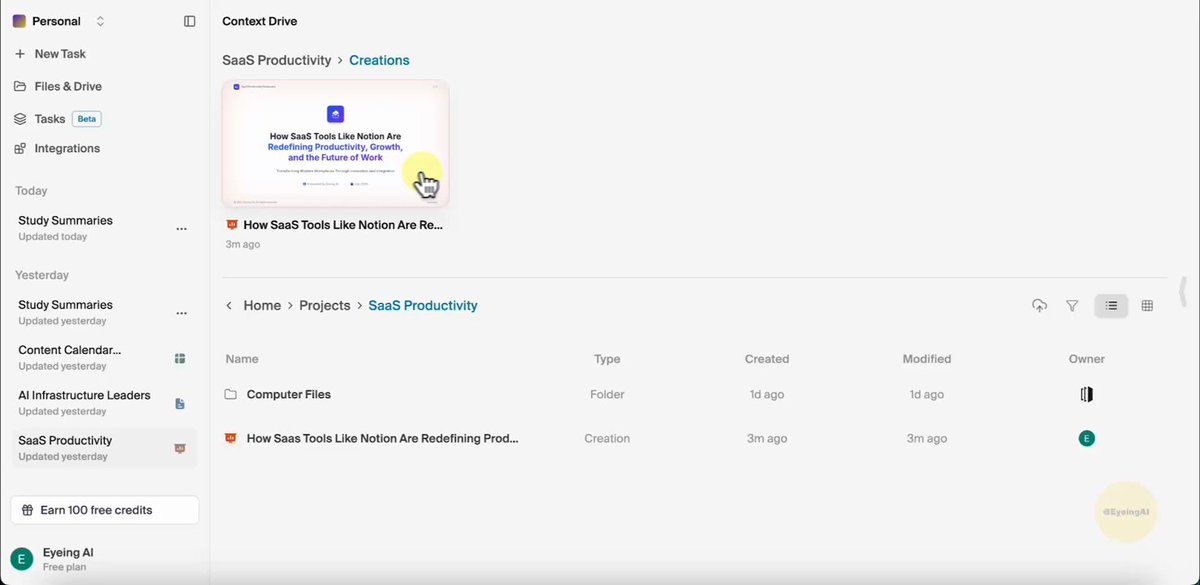This screenshot has width=1200, height=585.
Task: Open options menu for today's Study Summaries
Action: tap(181, 229)
